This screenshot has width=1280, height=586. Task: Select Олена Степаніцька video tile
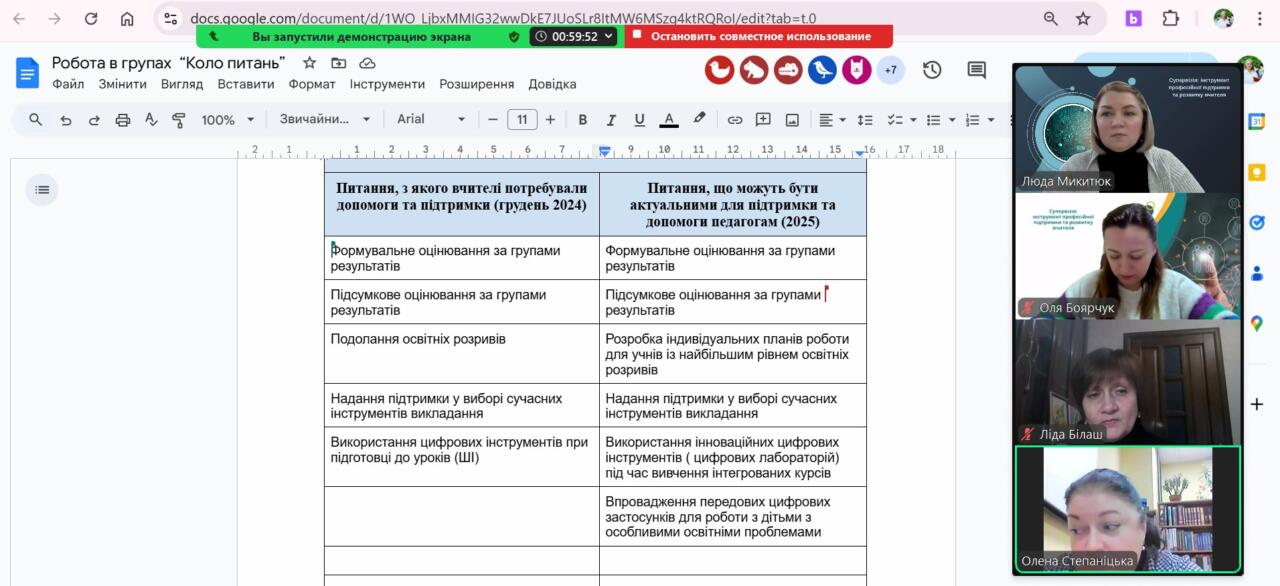click(1128, 508)
